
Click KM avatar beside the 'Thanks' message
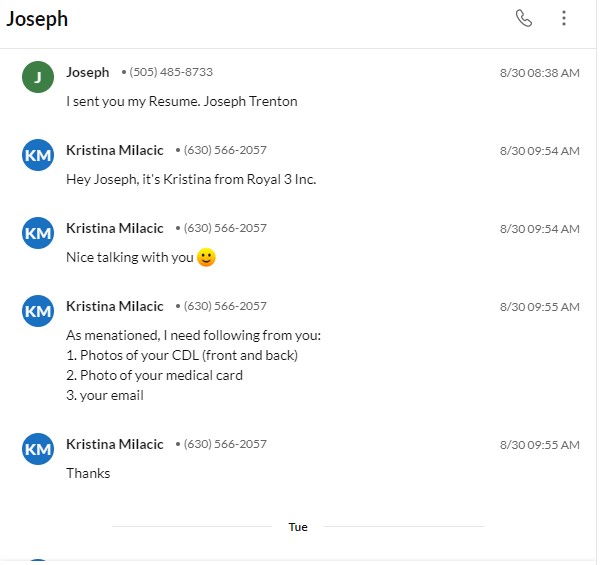click(x=37, y=448)
